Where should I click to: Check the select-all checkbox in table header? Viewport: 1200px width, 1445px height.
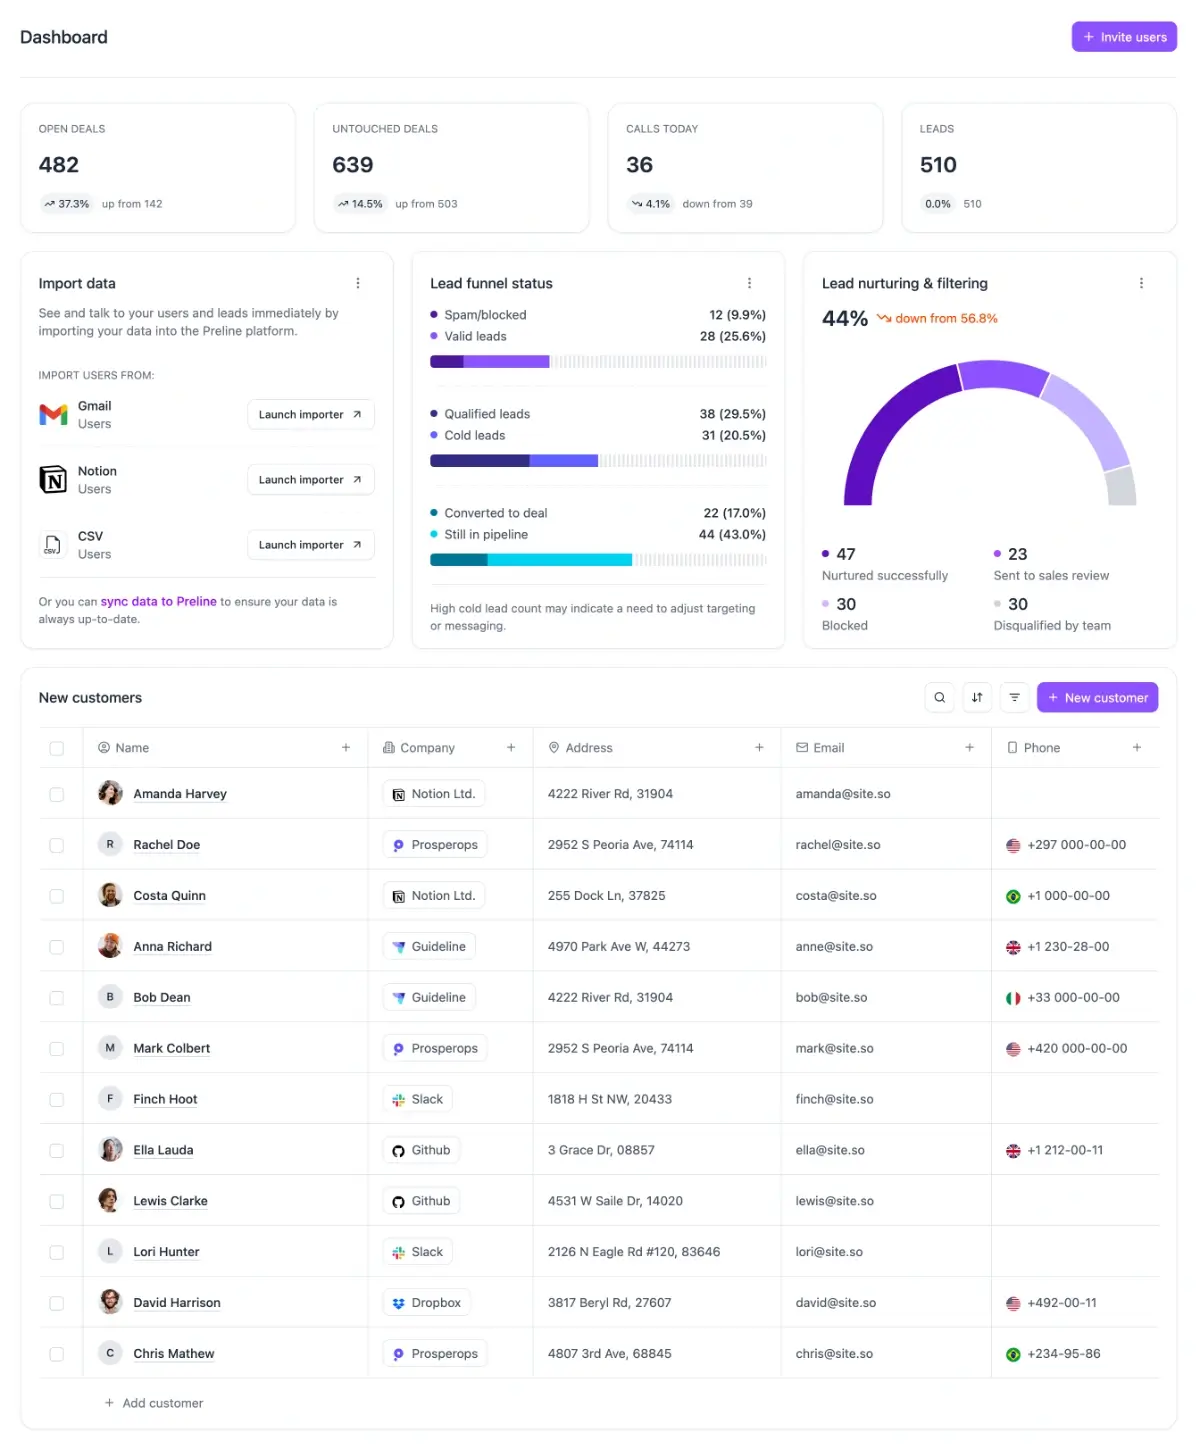[x=57, y=749]
